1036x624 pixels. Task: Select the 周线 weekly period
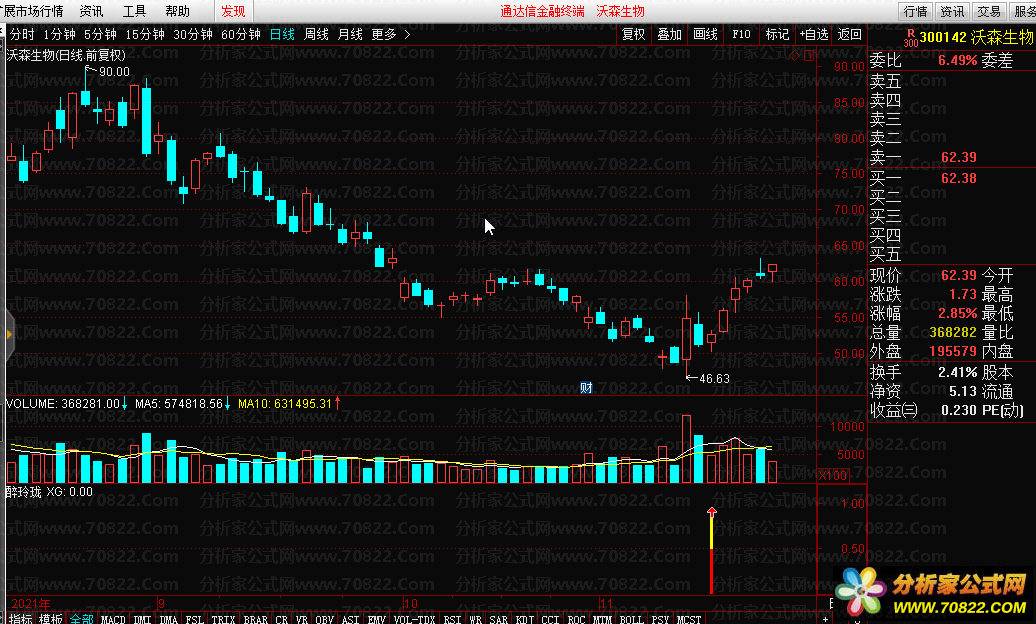click(316, 34)
